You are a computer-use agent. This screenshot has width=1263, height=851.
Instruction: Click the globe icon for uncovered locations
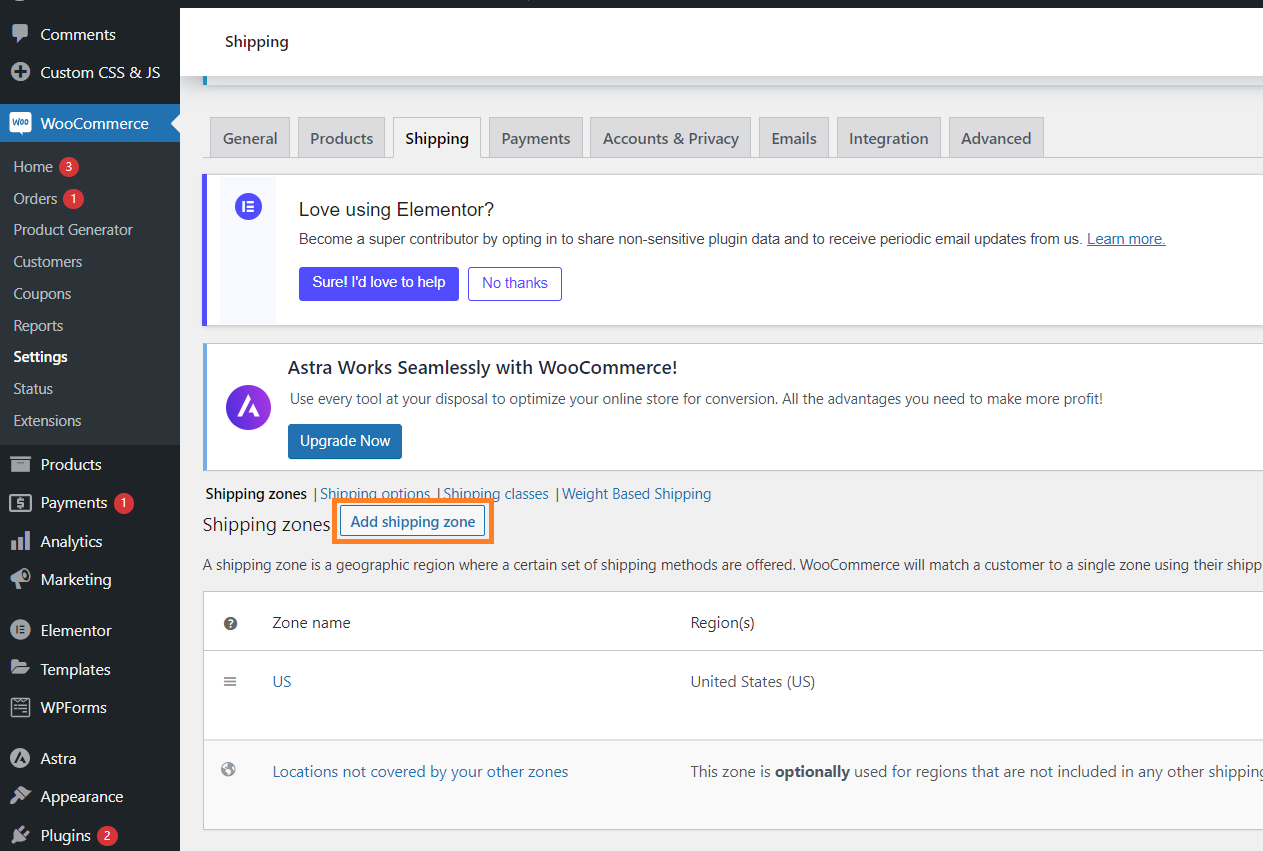click(x=229, y=770)
